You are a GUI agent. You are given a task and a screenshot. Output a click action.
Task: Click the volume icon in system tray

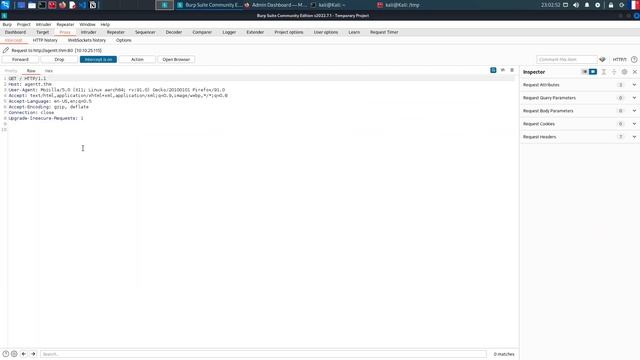576,5
